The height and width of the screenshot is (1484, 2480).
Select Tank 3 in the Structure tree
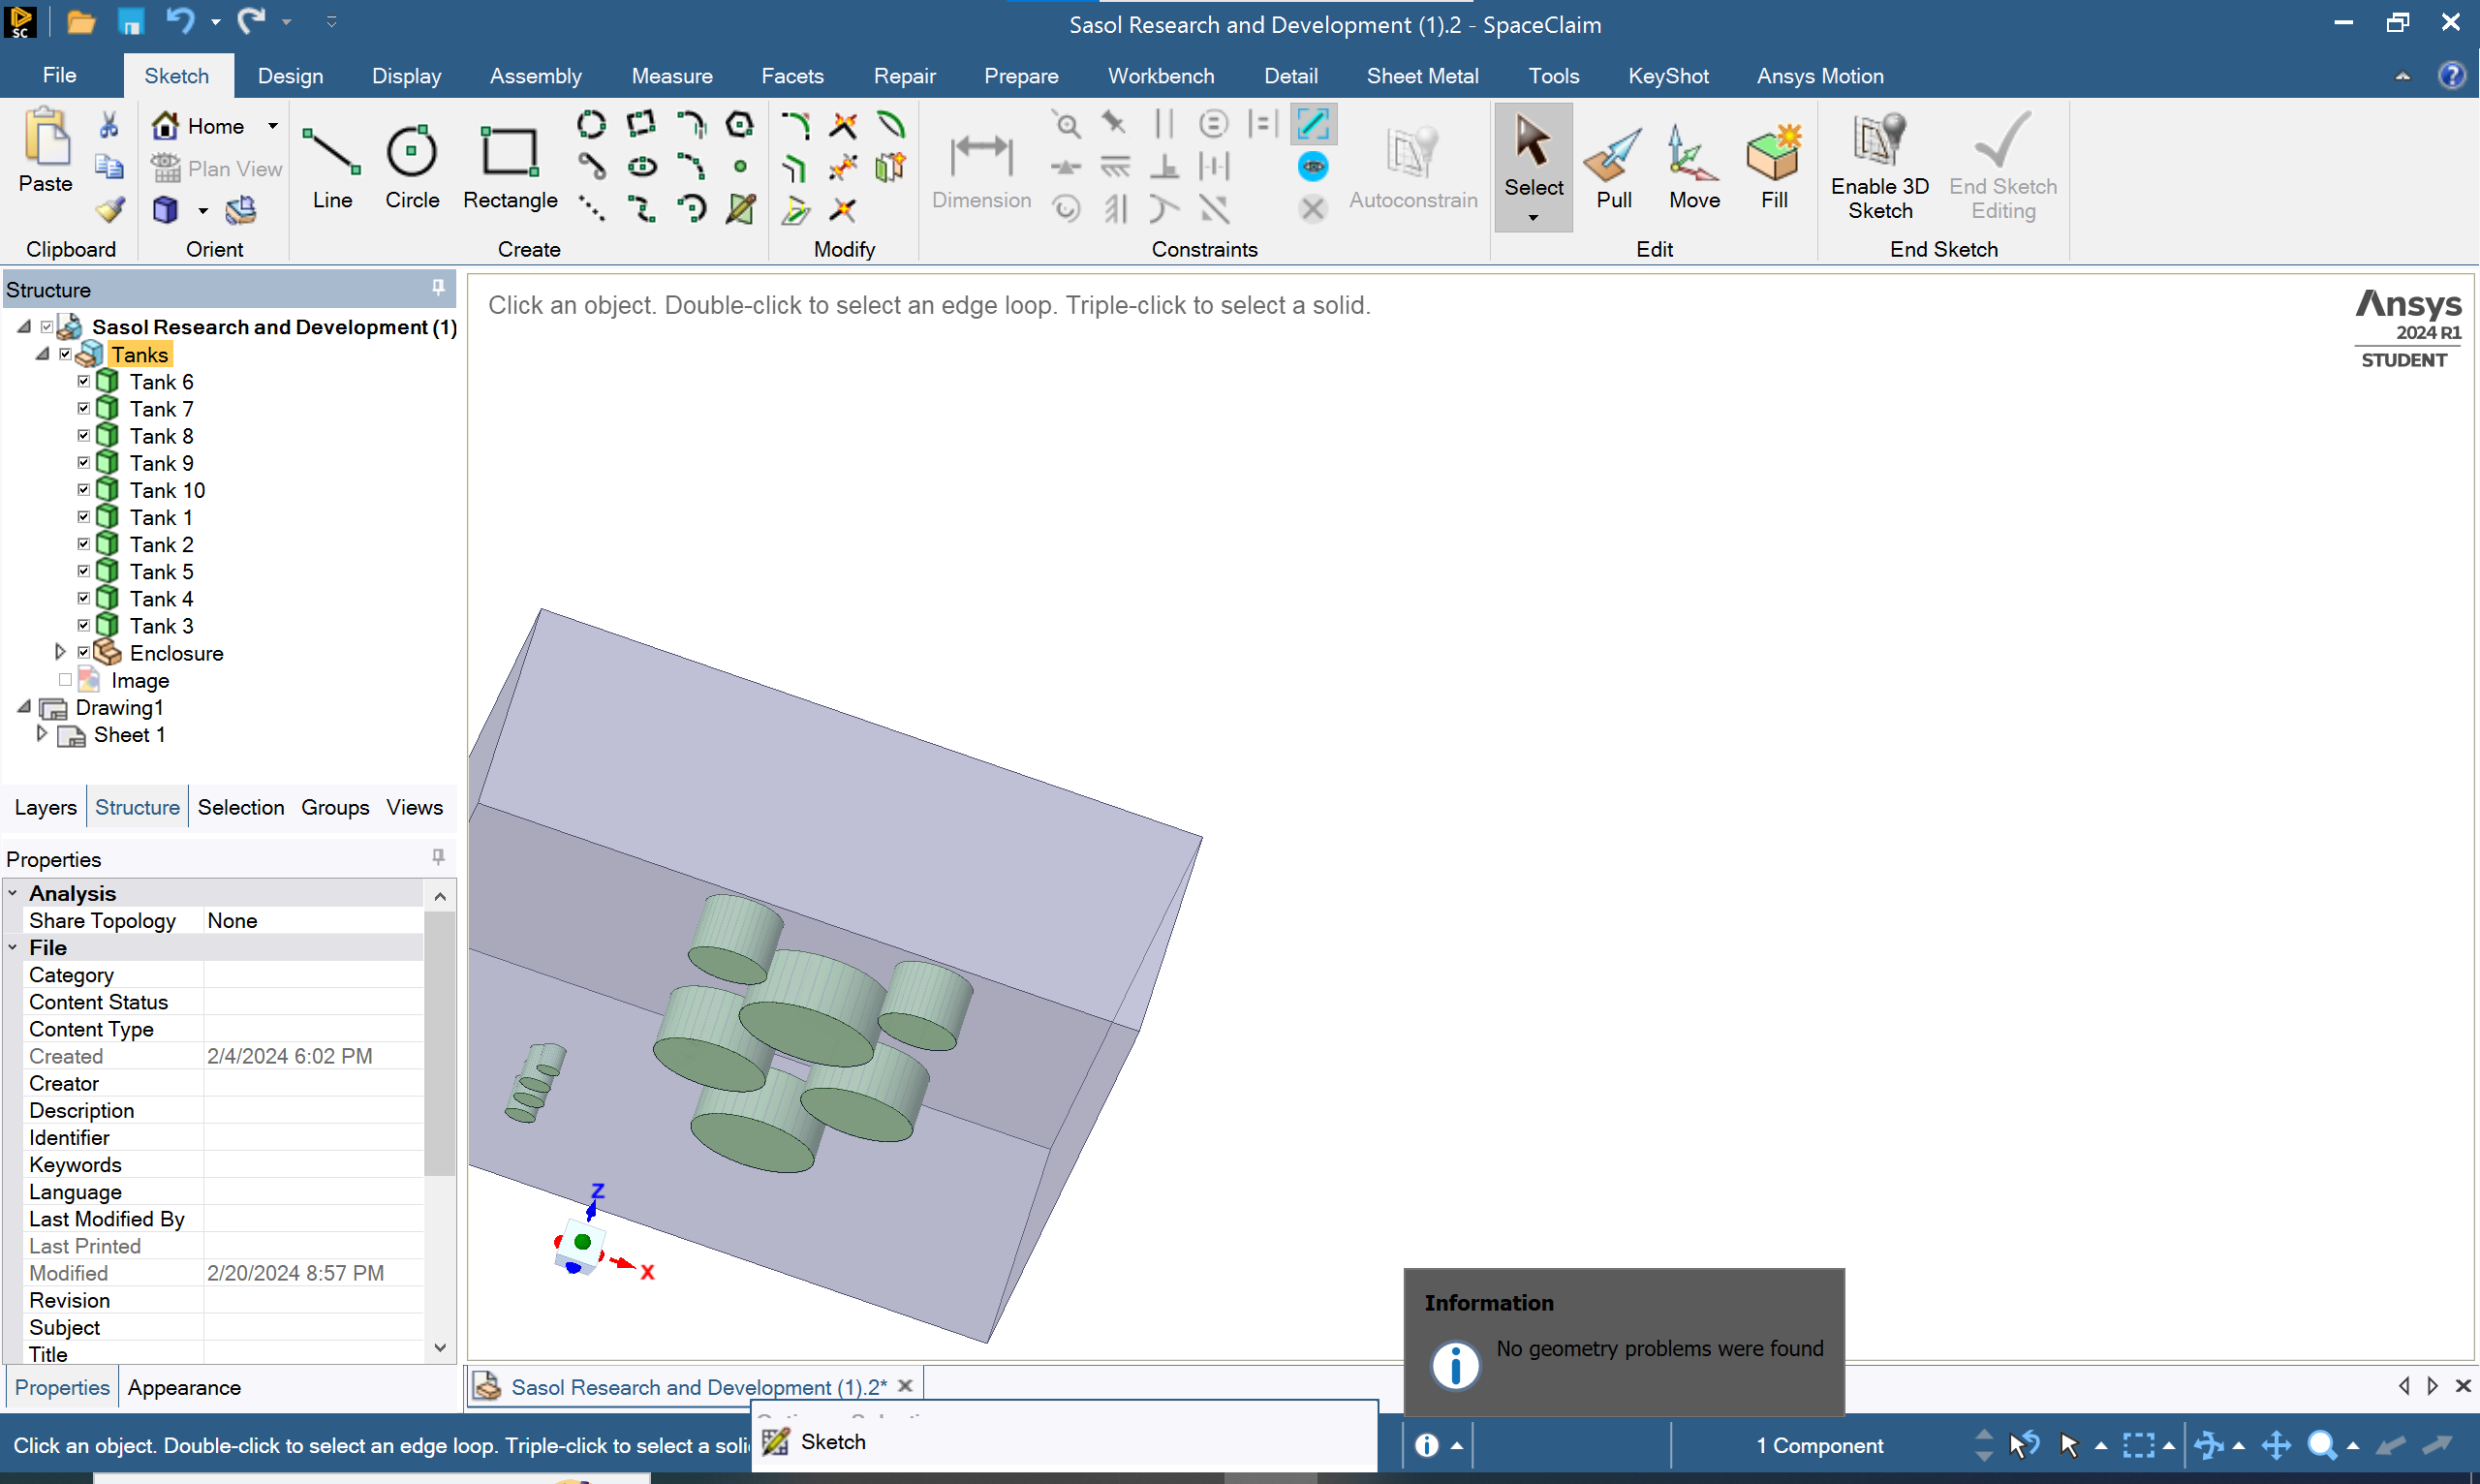pos(161,626)
